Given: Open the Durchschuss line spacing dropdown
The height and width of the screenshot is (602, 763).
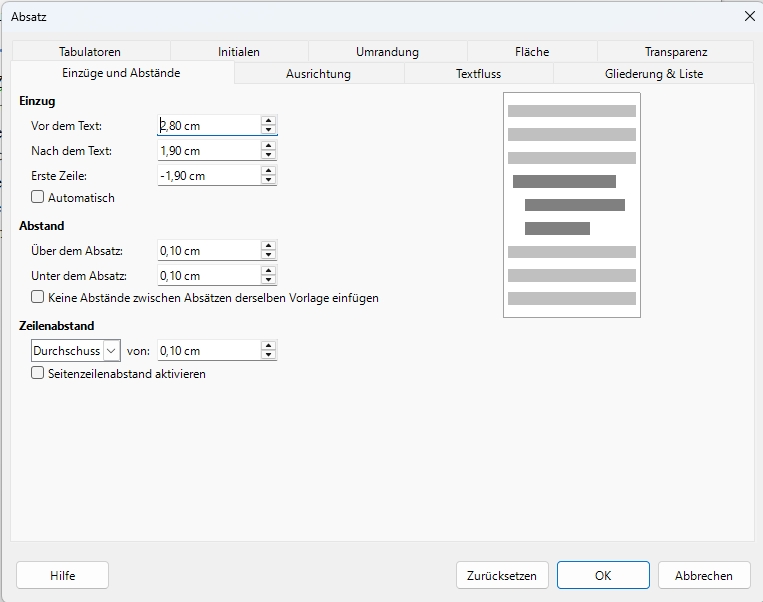Looking at the screenshot, I should tap(75, 351).
